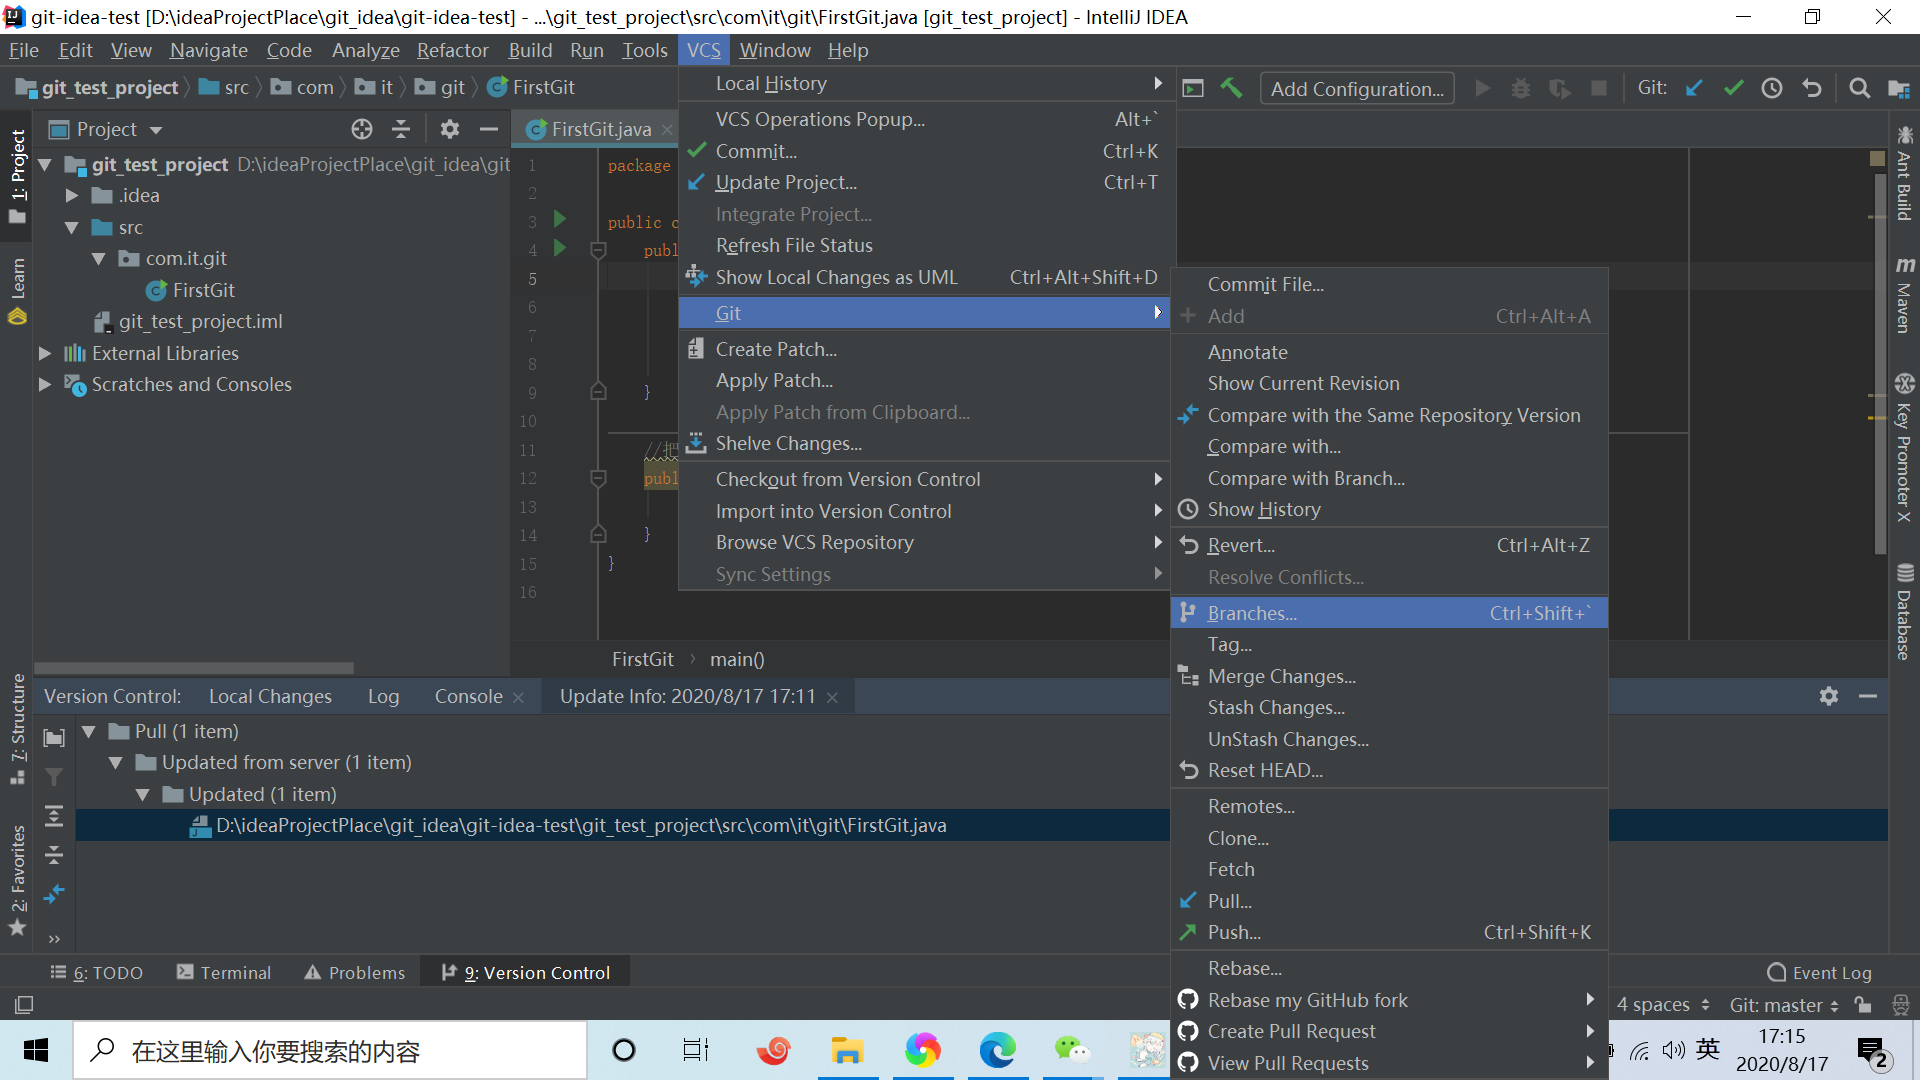Open Project panel settings gear
Viewport: 1920px width, 1080px height.
[450, 129]
